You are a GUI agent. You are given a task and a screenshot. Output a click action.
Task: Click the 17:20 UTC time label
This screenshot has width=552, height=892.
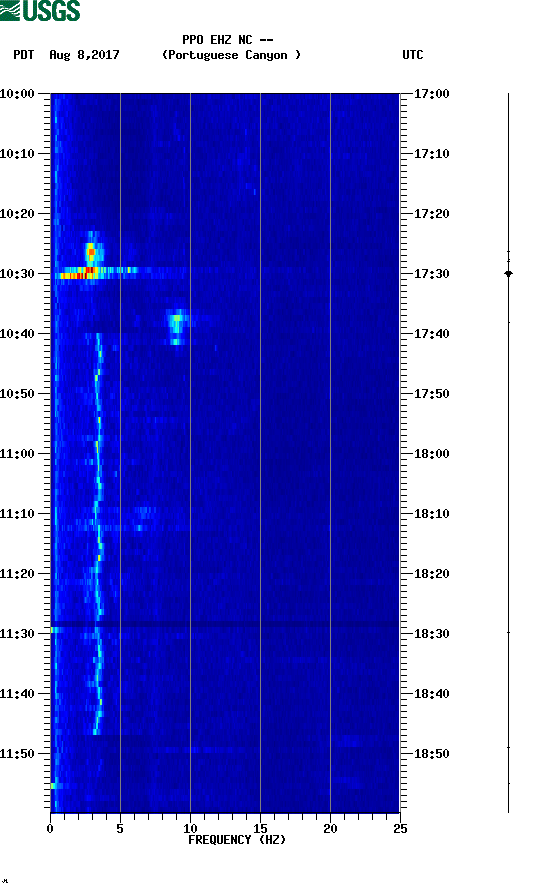(x=431, y=214)
